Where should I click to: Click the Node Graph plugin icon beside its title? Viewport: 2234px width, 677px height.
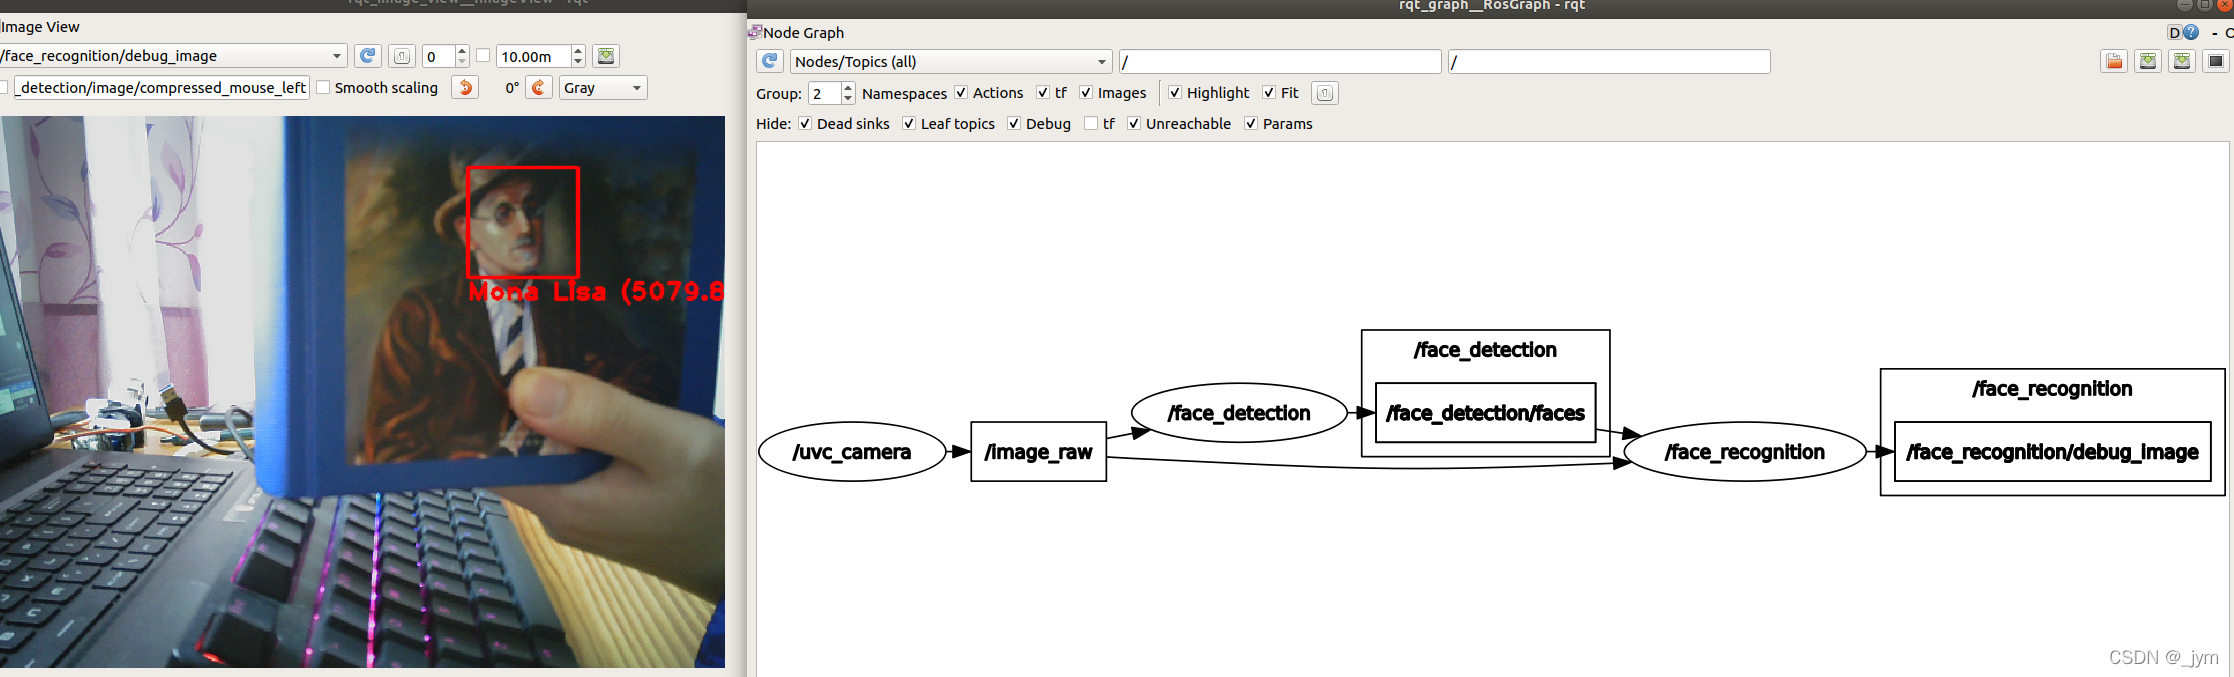(x=755, y=32)
